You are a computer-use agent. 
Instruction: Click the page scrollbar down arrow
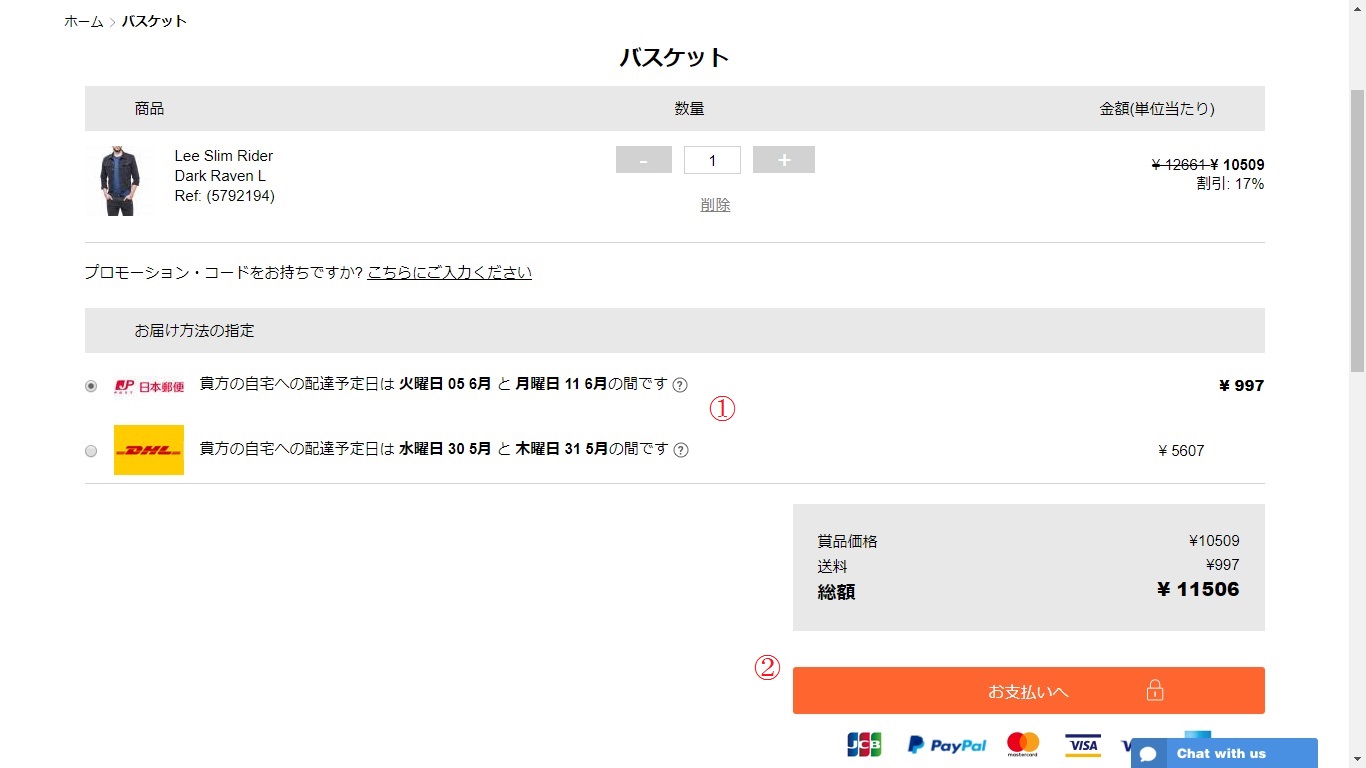(x=1357, y=760)
